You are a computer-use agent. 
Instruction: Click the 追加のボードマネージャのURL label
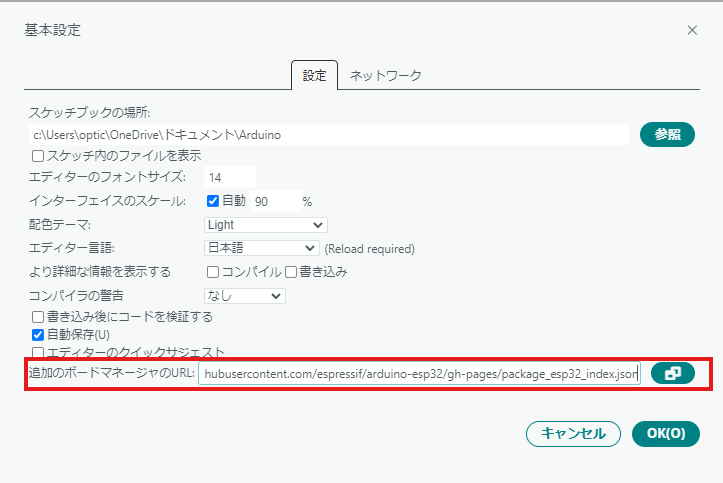pyautogui.click(x=112, y=372)
